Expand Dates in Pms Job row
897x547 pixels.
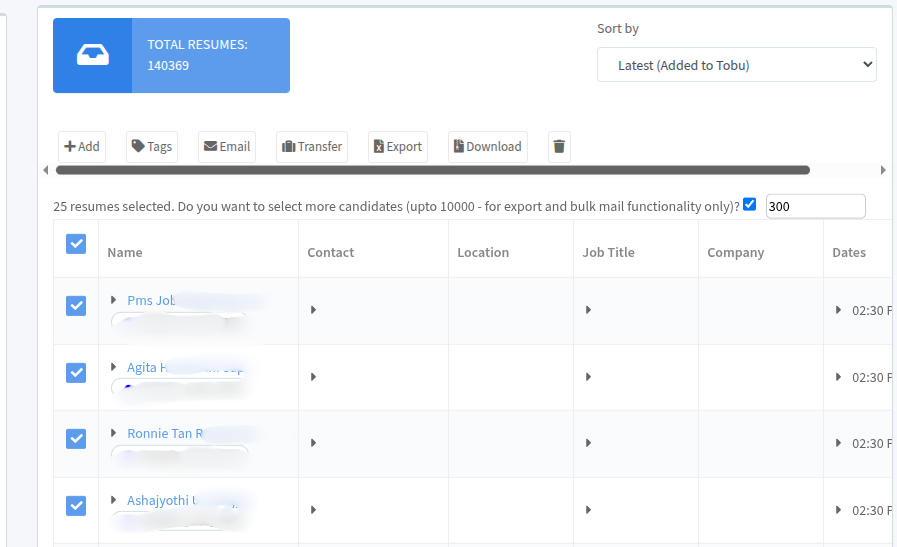click(x=838, y=310)
